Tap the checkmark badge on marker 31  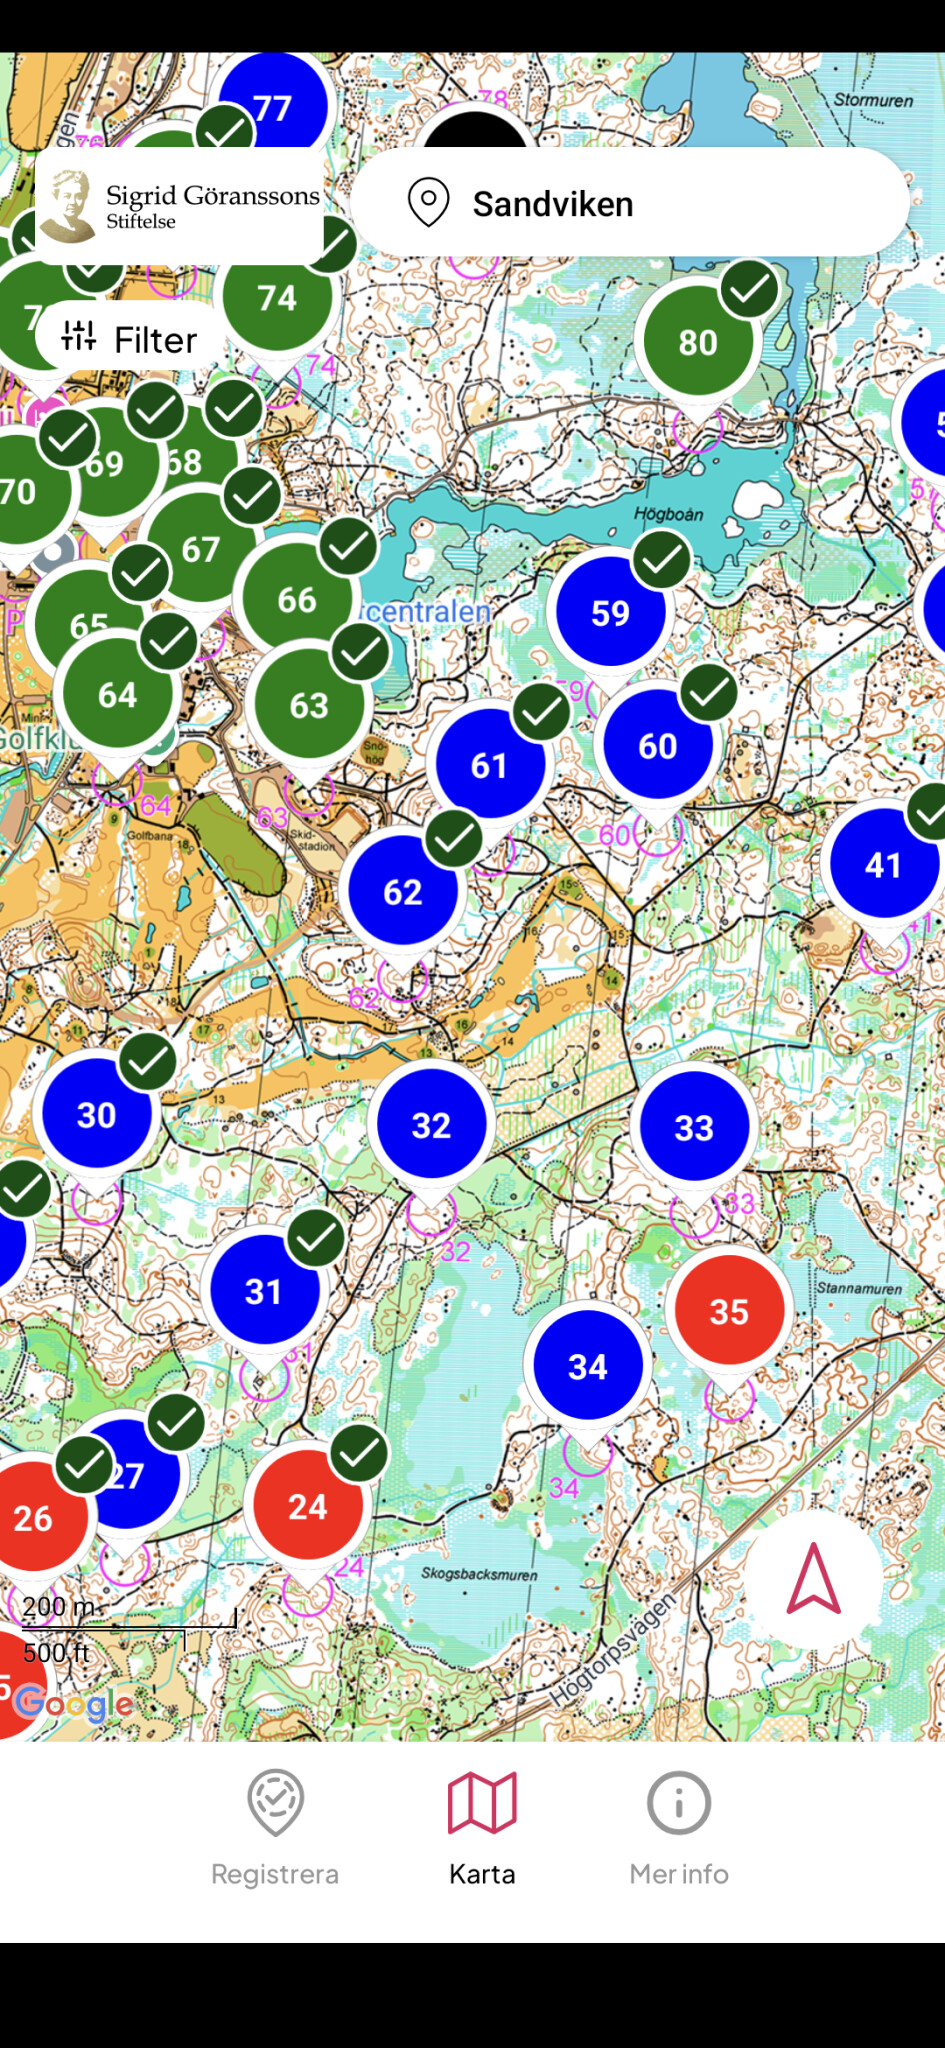316,1238
